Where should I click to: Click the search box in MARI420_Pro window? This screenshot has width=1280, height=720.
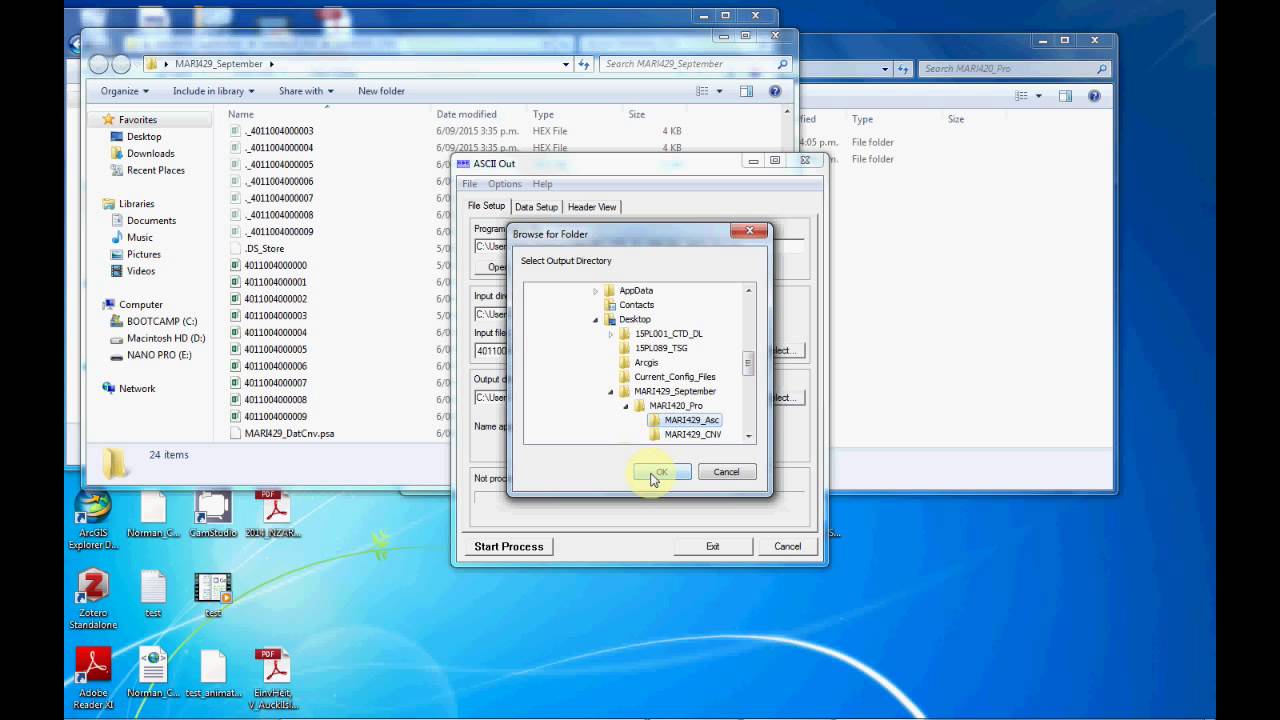(1014, 69)
